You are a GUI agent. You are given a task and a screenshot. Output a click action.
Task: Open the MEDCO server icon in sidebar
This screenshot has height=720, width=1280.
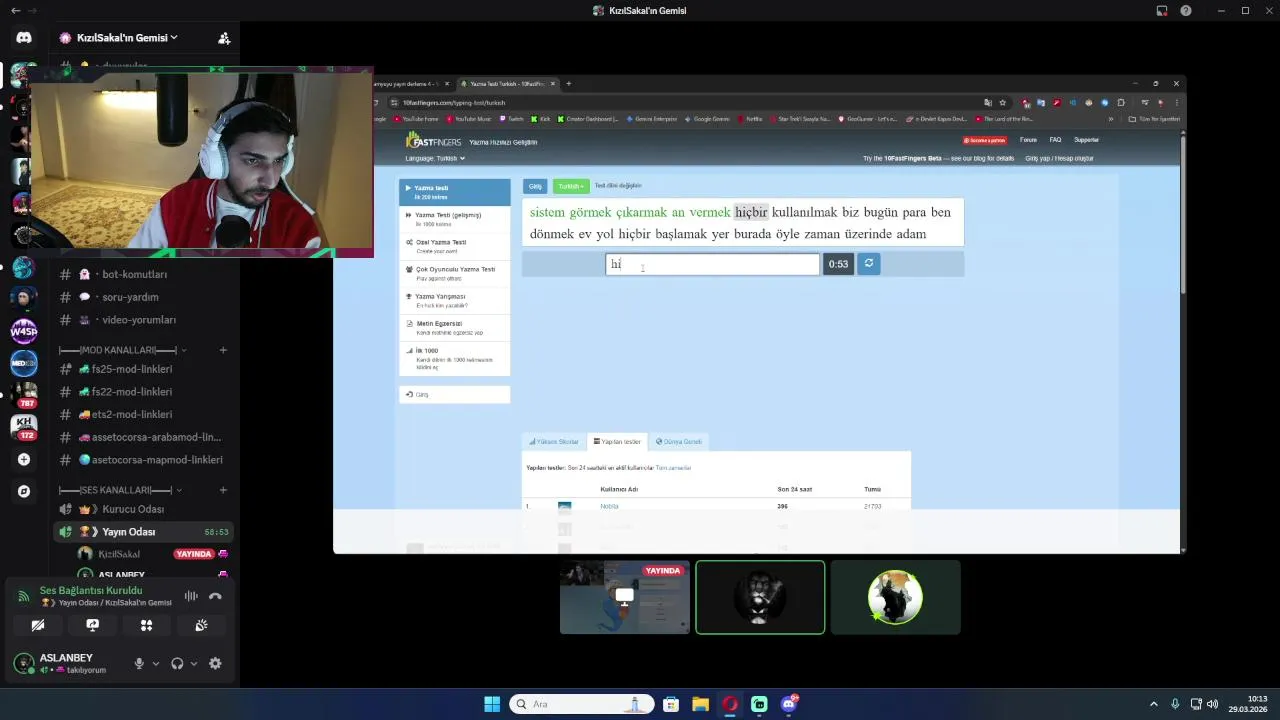coord(24,364)
